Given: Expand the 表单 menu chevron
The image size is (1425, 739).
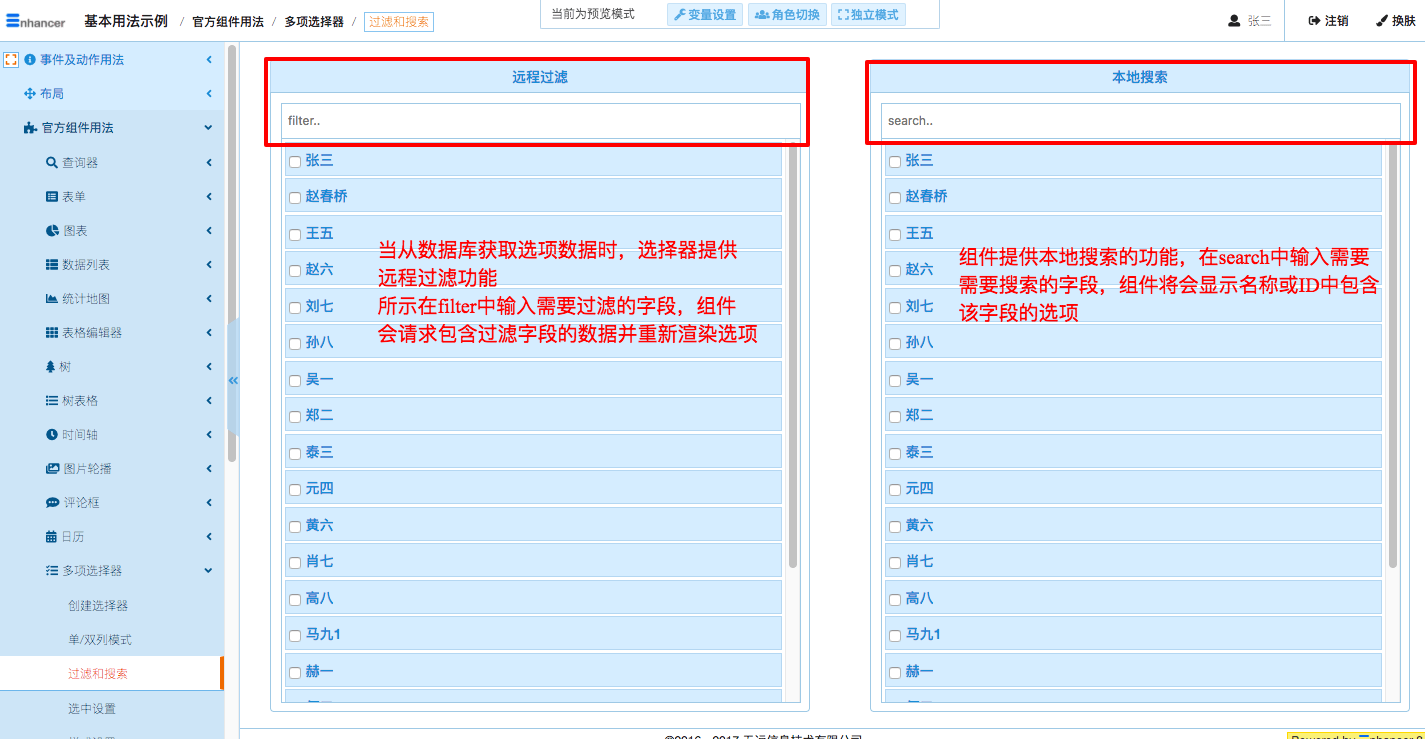Looking at the screenshot, I should tap(209, 197).
